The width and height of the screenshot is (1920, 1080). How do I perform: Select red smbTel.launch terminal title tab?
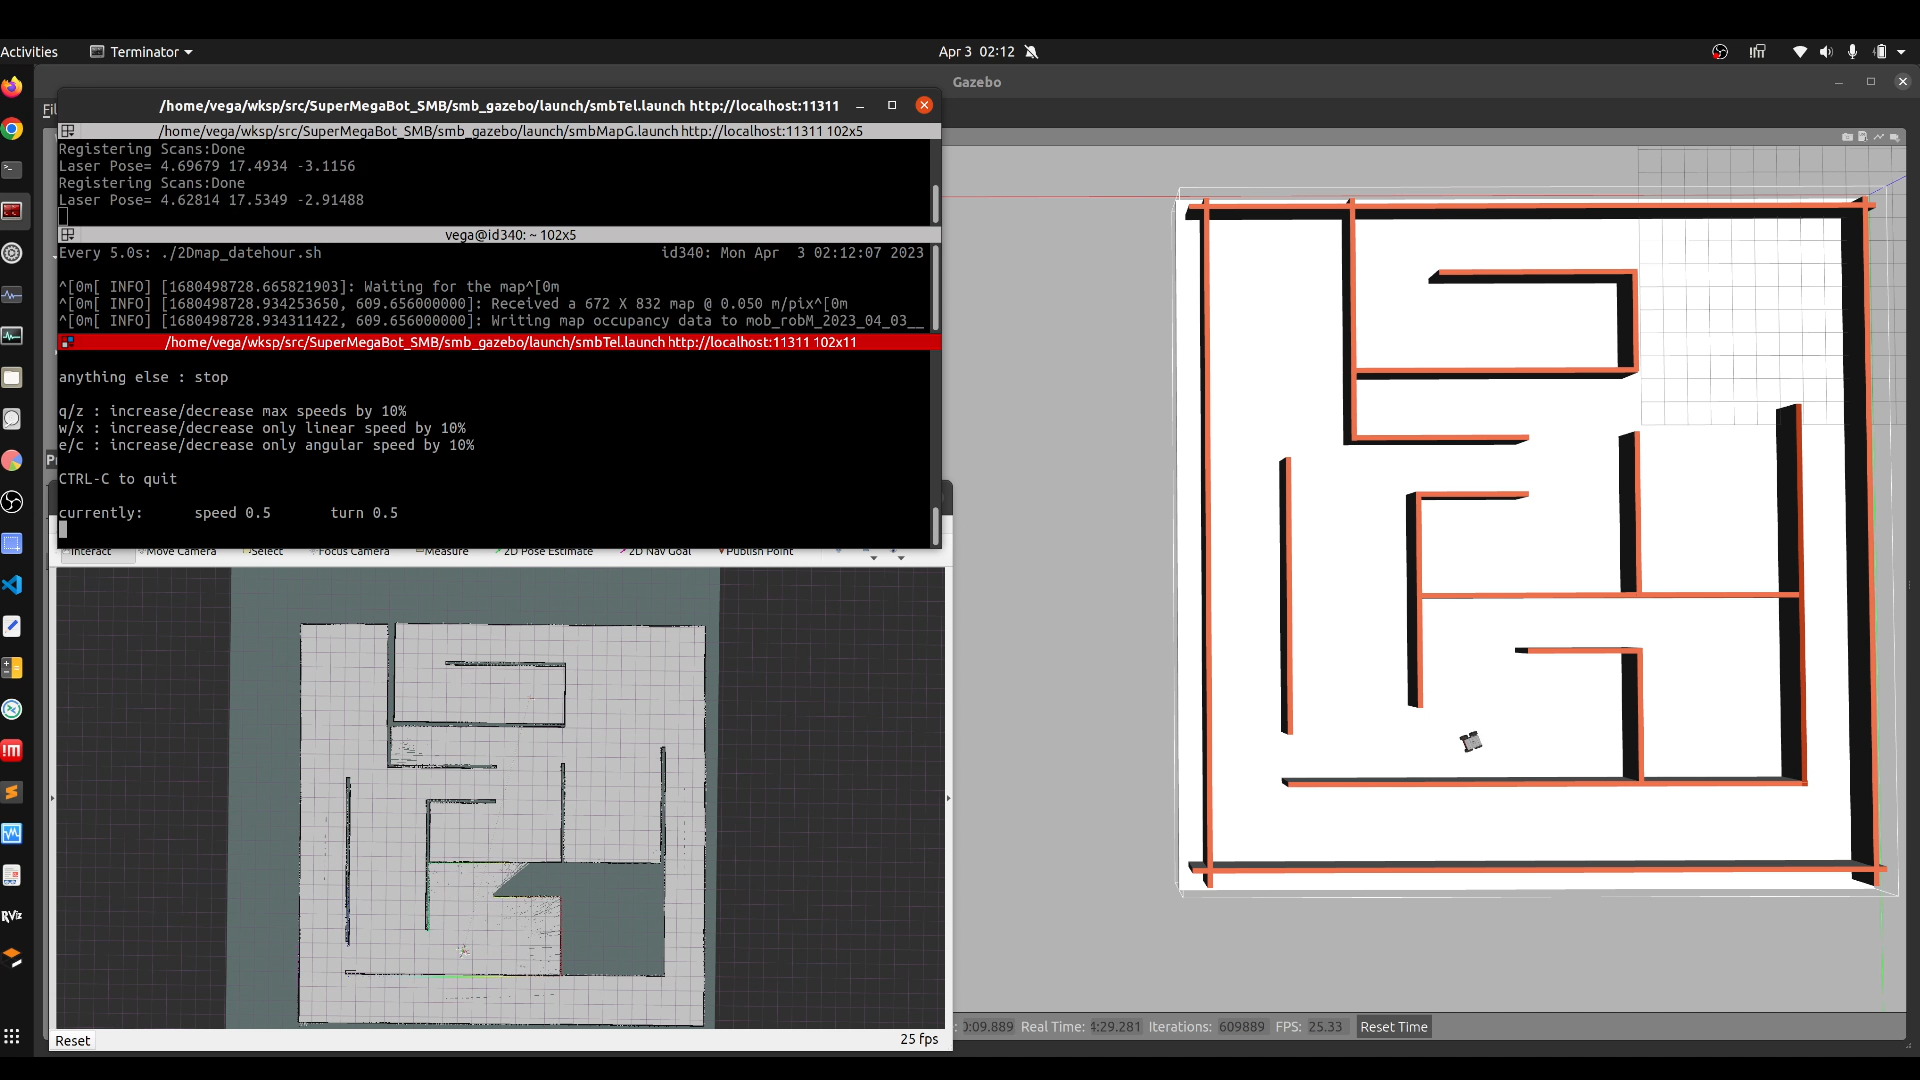coord(510,342)
